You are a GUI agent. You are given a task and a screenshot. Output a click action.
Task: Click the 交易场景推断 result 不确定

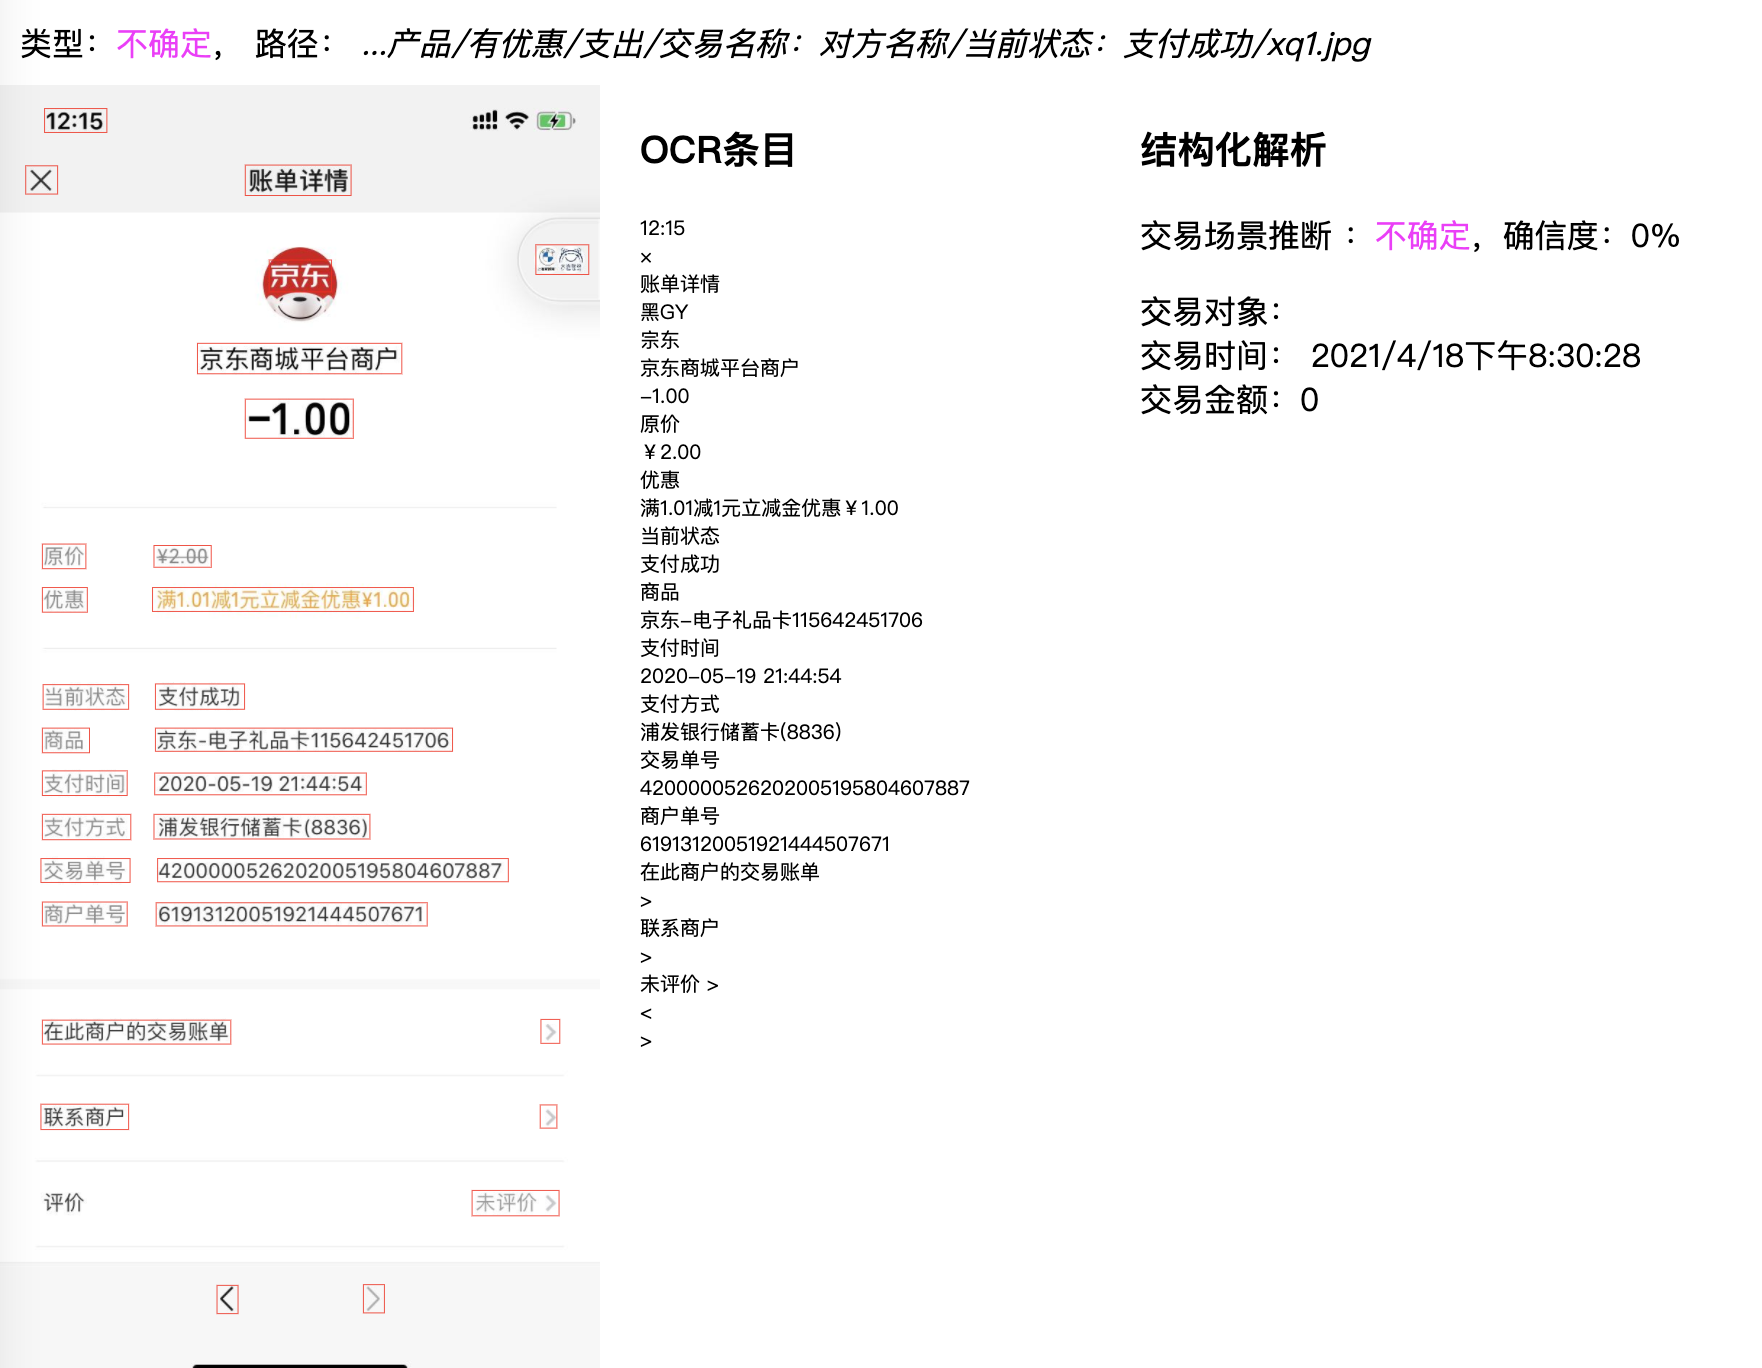click(1422, 236)
